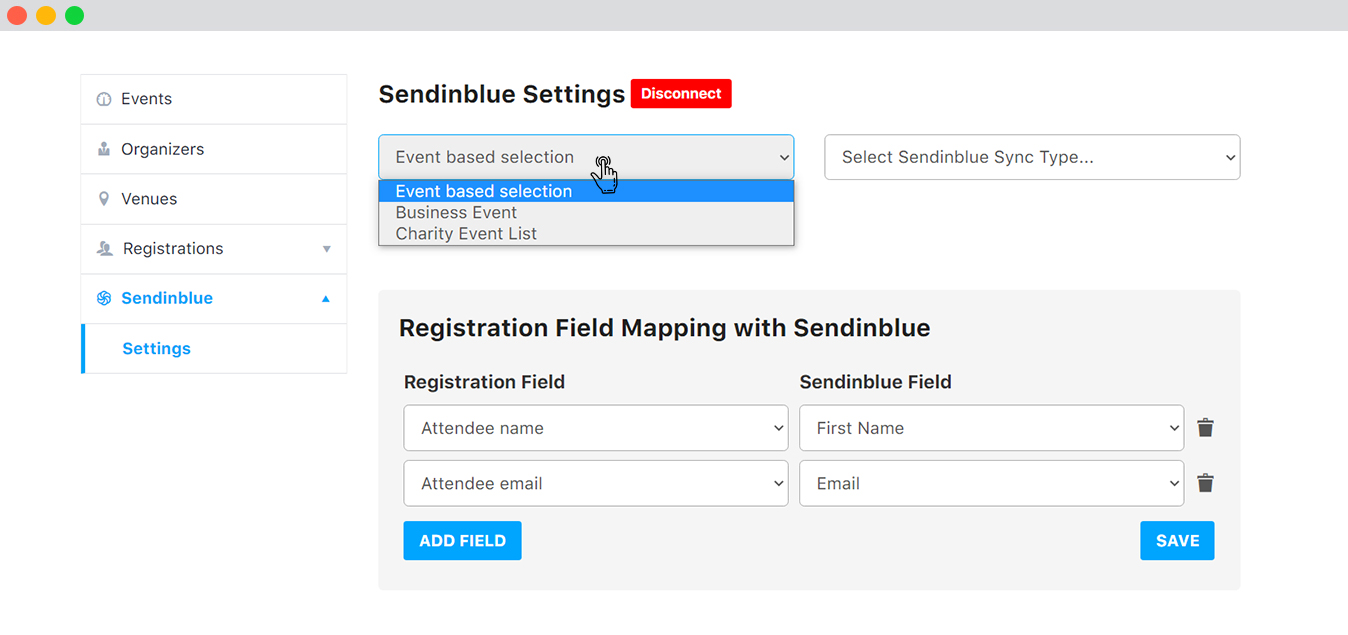Image resolution: width=1348 pixels, height=635 pixels.
Task: Maximize the window with the green button
Action: (x=75, y=15)
